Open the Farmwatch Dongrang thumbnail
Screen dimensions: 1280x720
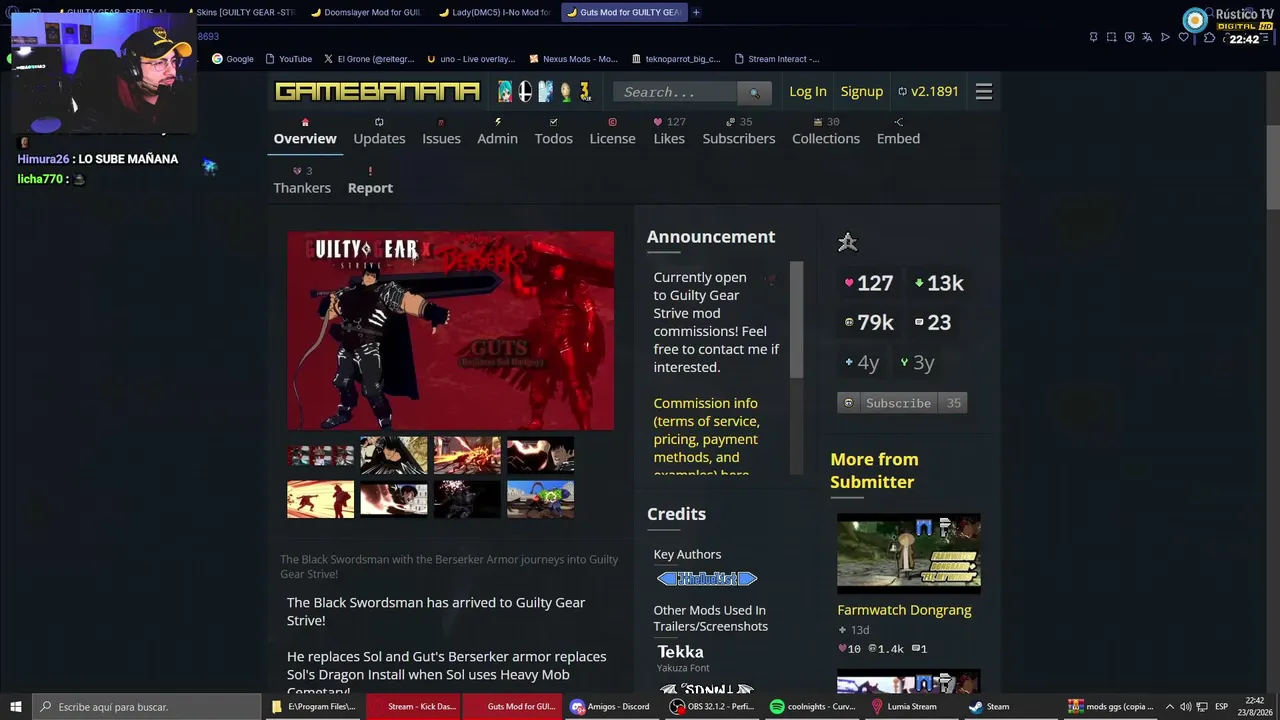tap(909, 554)
